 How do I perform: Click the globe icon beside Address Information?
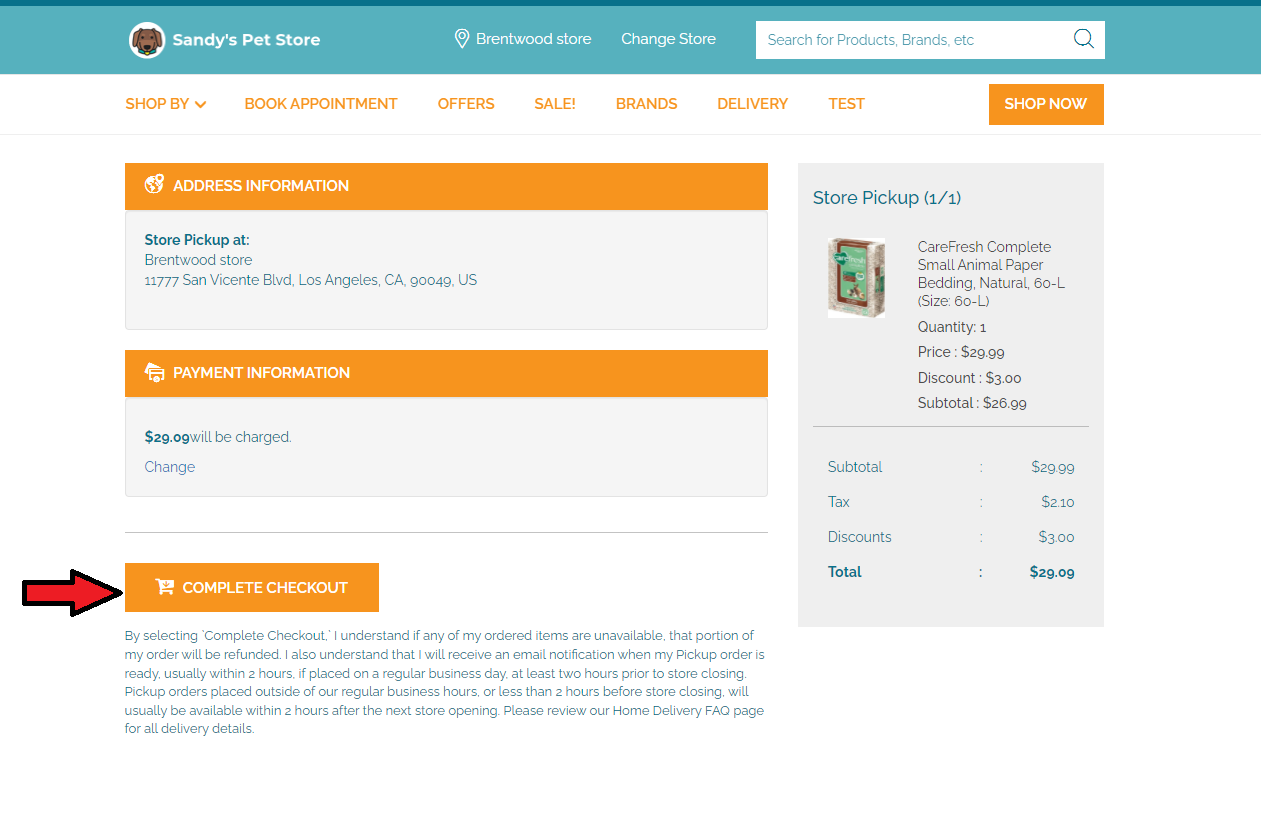click(154, 185)
